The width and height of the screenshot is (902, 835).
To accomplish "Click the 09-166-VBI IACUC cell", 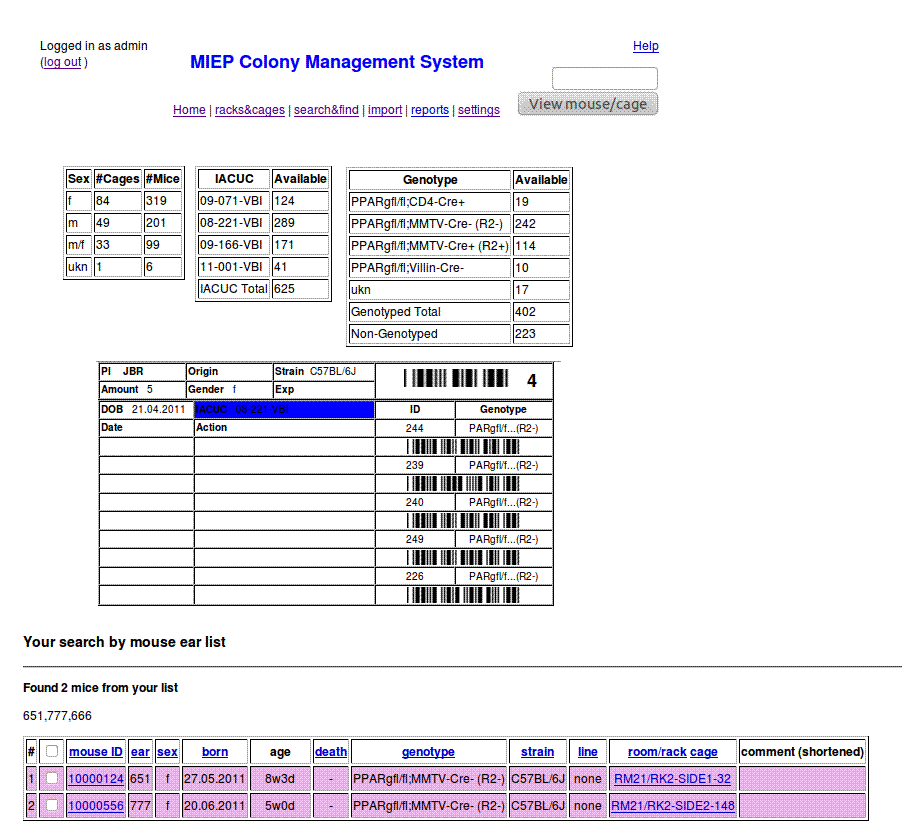I will click(x=234, y=244).
